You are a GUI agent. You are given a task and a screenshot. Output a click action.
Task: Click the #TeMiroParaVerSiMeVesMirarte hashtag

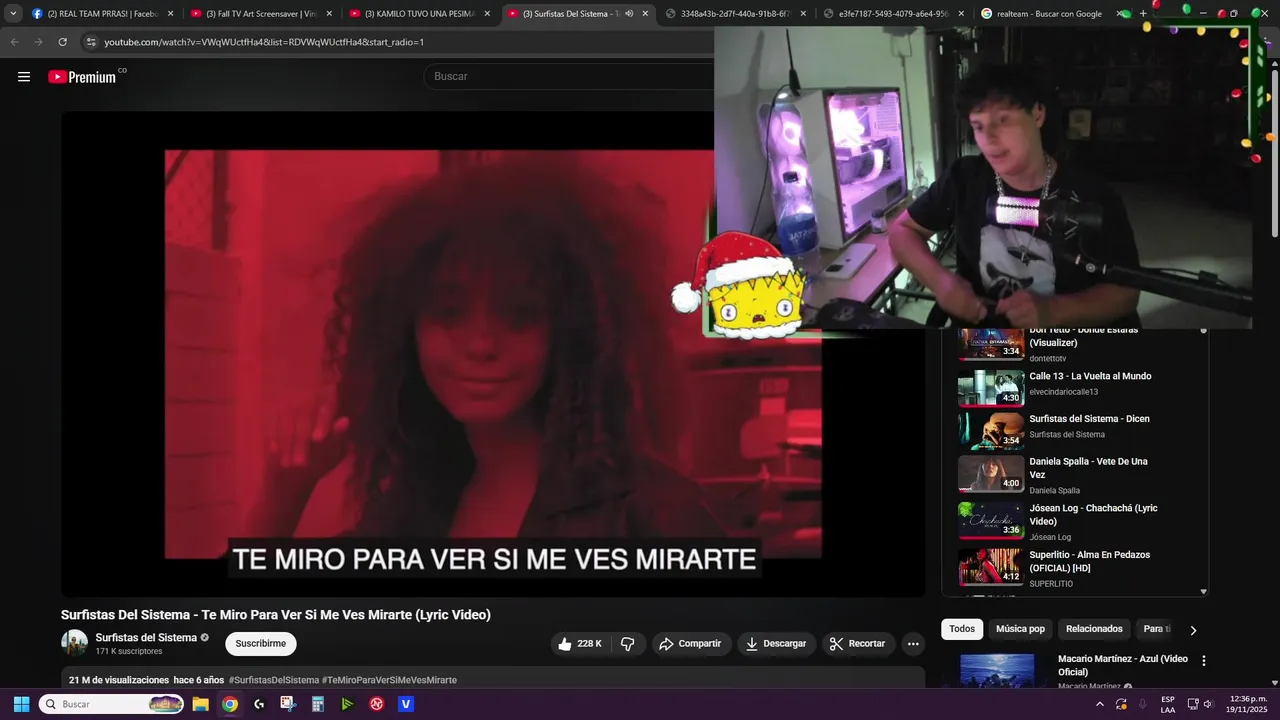click(389, 680)
